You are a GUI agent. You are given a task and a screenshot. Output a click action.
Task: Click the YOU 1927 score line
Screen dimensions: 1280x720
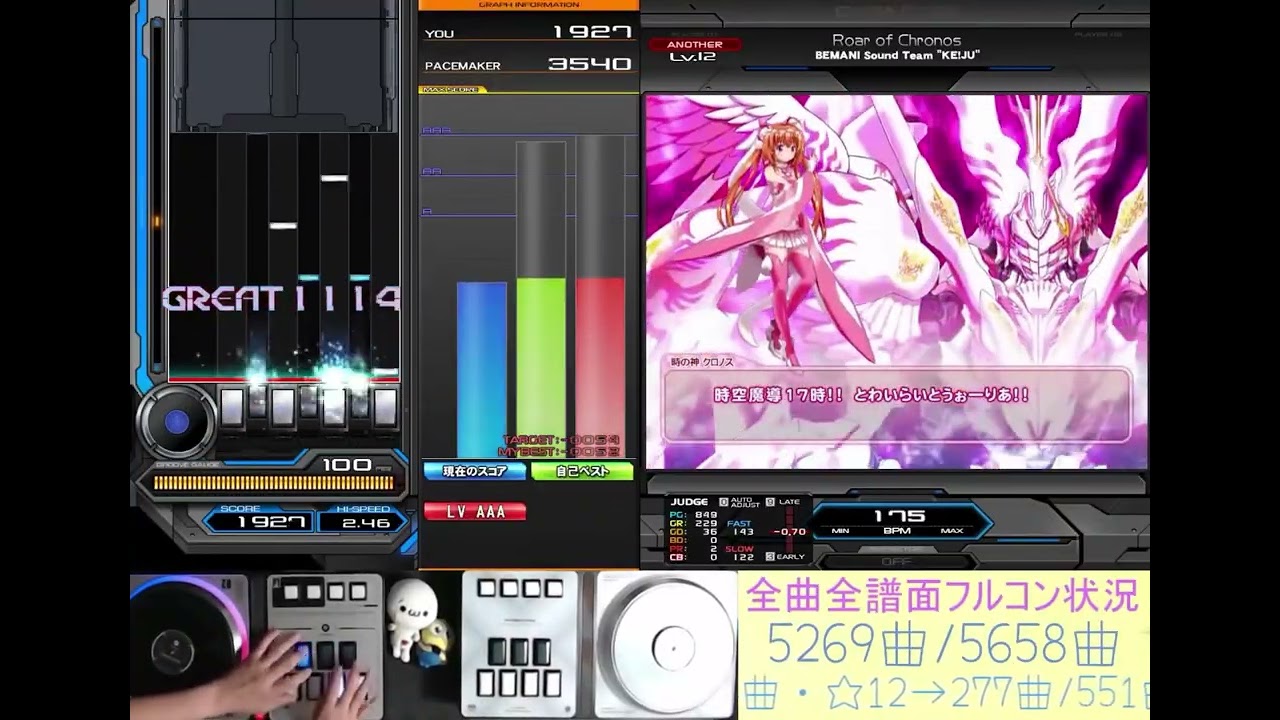coord(528,33)
